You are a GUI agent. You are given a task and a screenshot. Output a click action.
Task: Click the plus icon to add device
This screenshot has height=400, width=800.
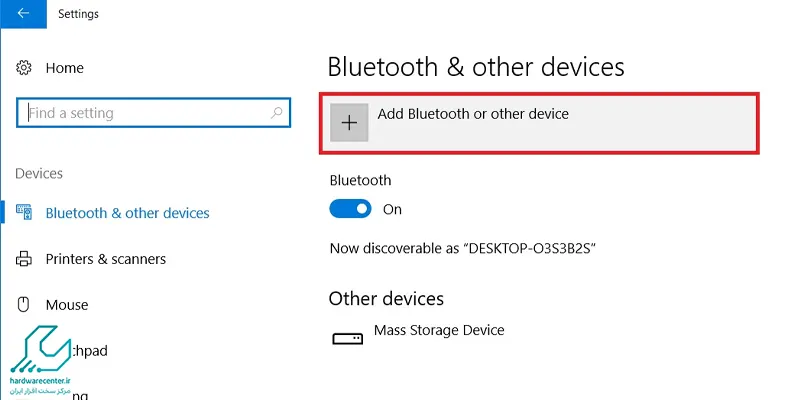(349, 122)
